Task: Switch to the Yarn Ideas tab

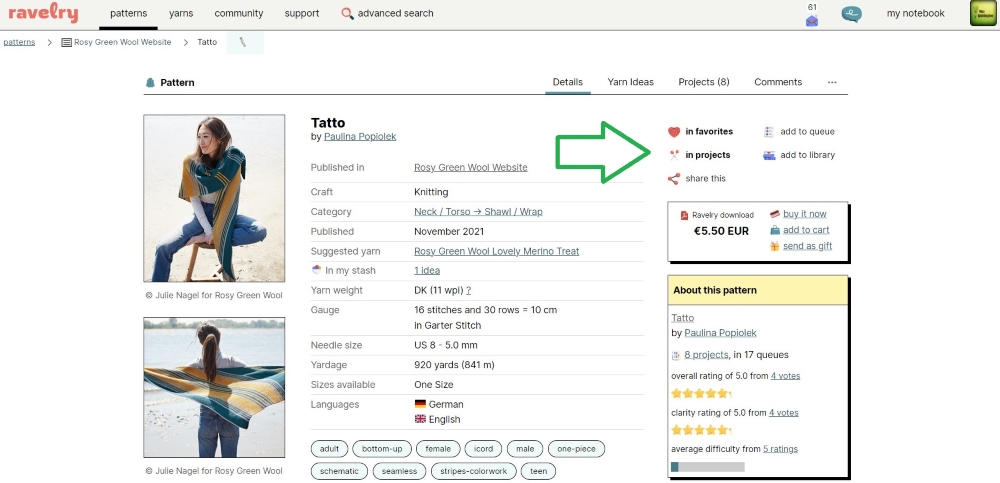Action: pyautogui.click(x=630, y=82)
